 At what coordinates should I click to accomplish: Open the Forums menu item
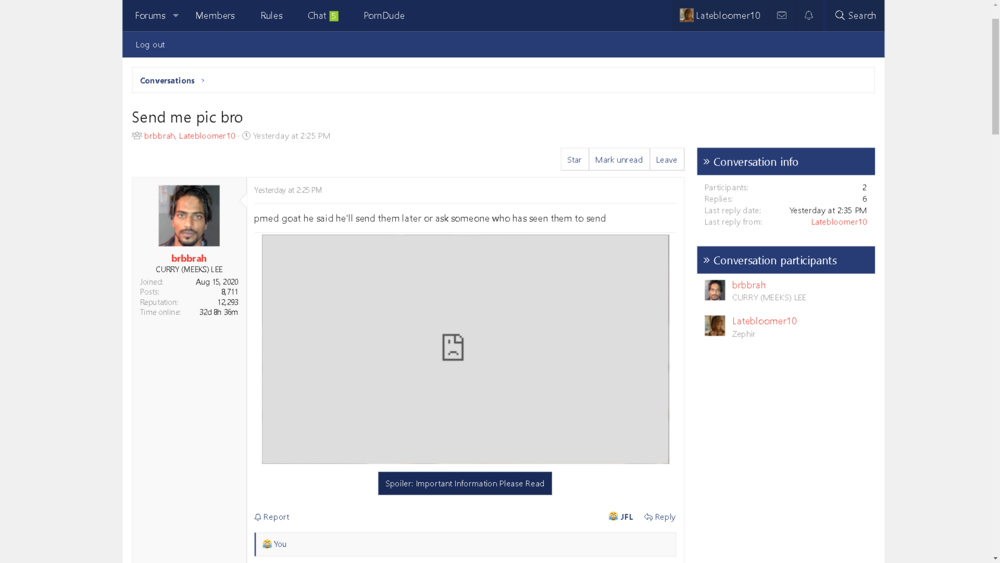[x=150, y=15]
